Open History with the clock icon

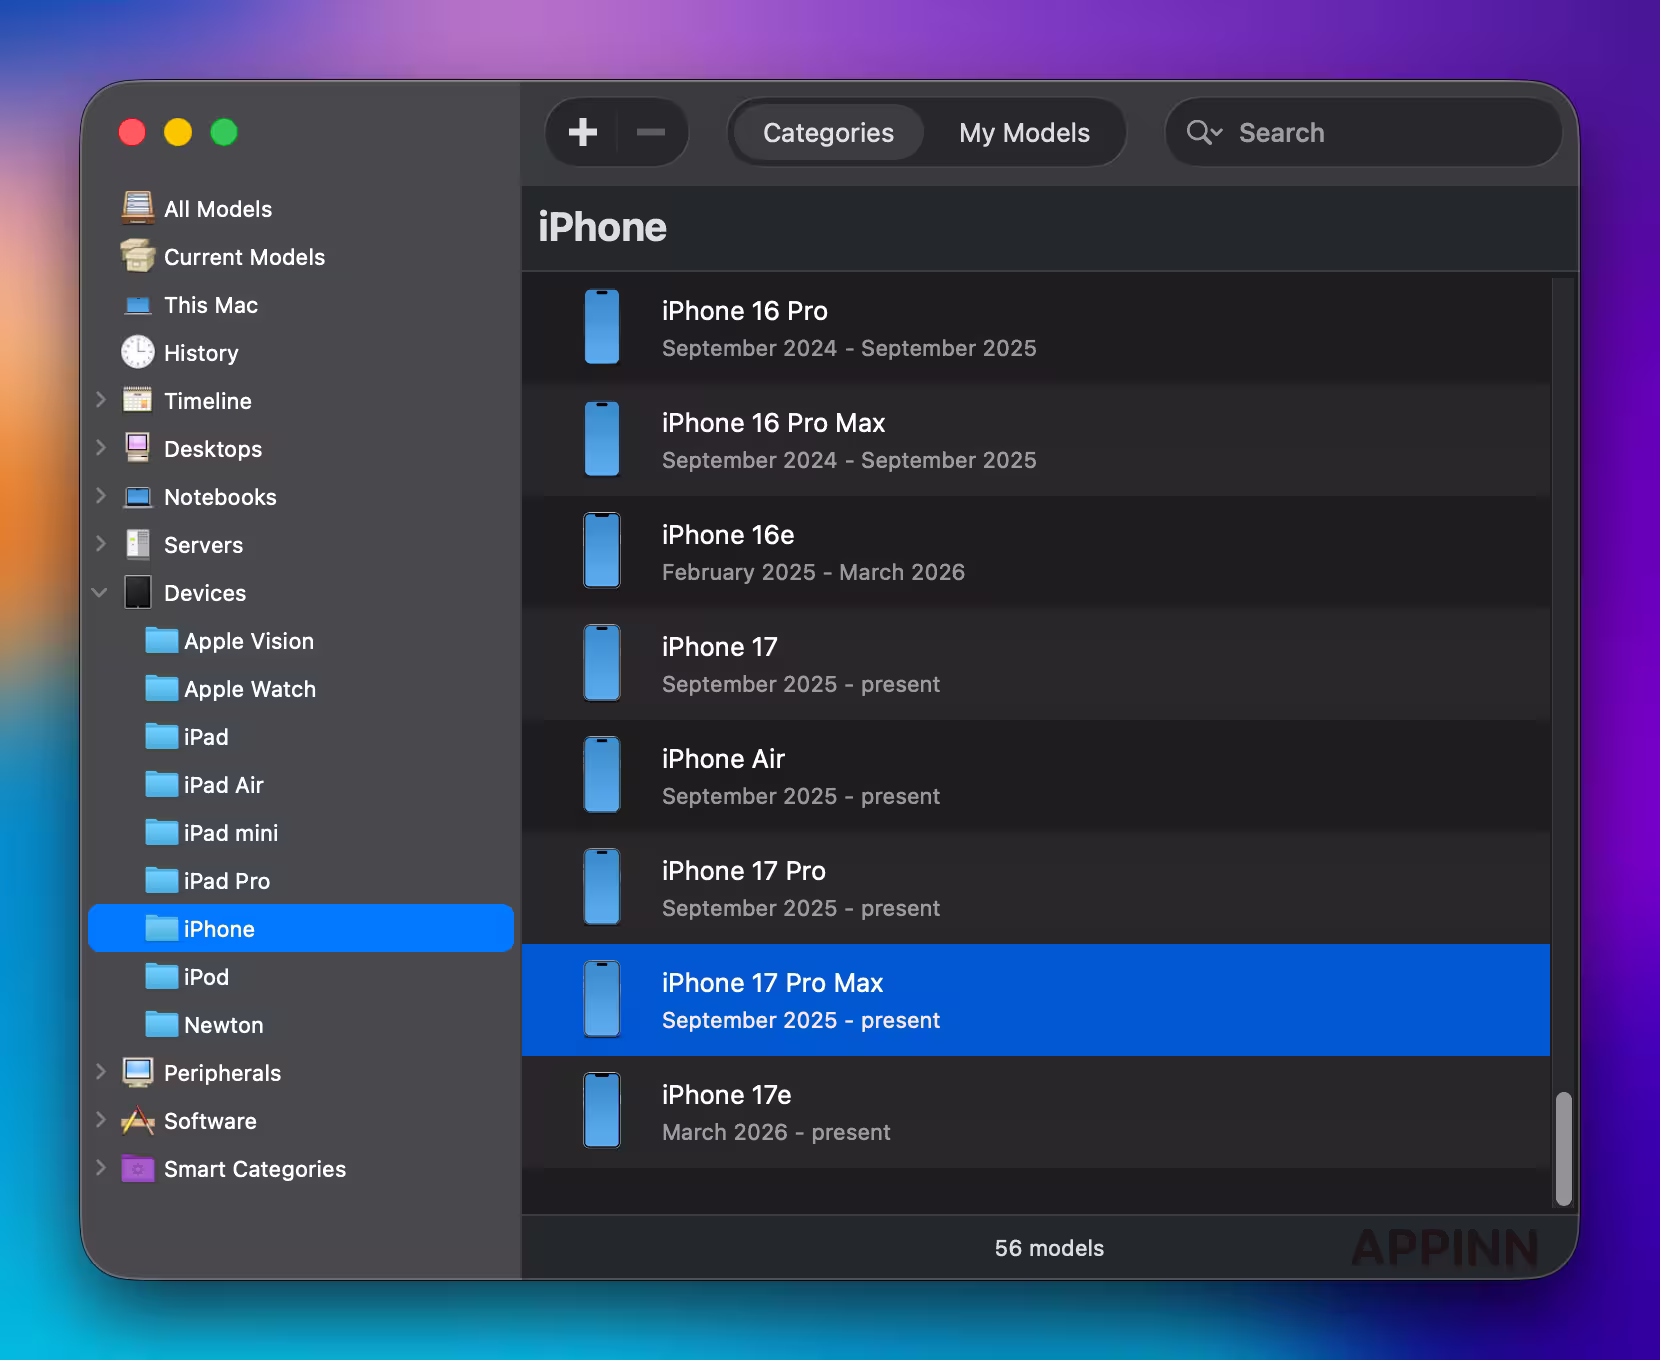pos(138,352)
